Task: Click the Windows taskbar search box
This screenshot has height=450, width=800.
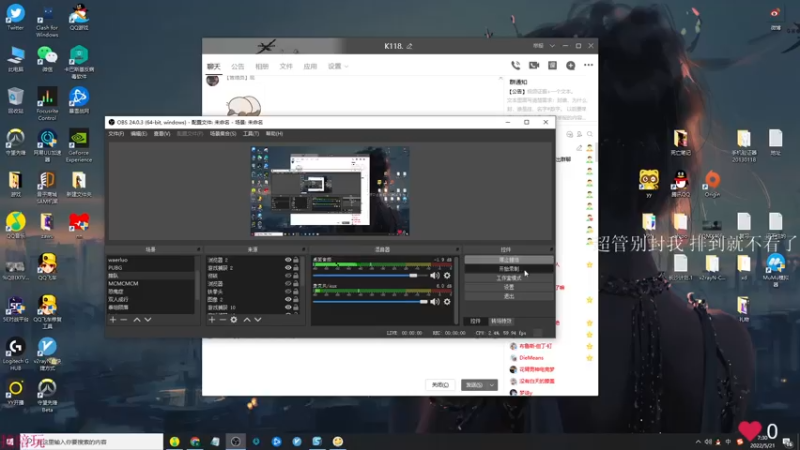Action: [91, 442]
